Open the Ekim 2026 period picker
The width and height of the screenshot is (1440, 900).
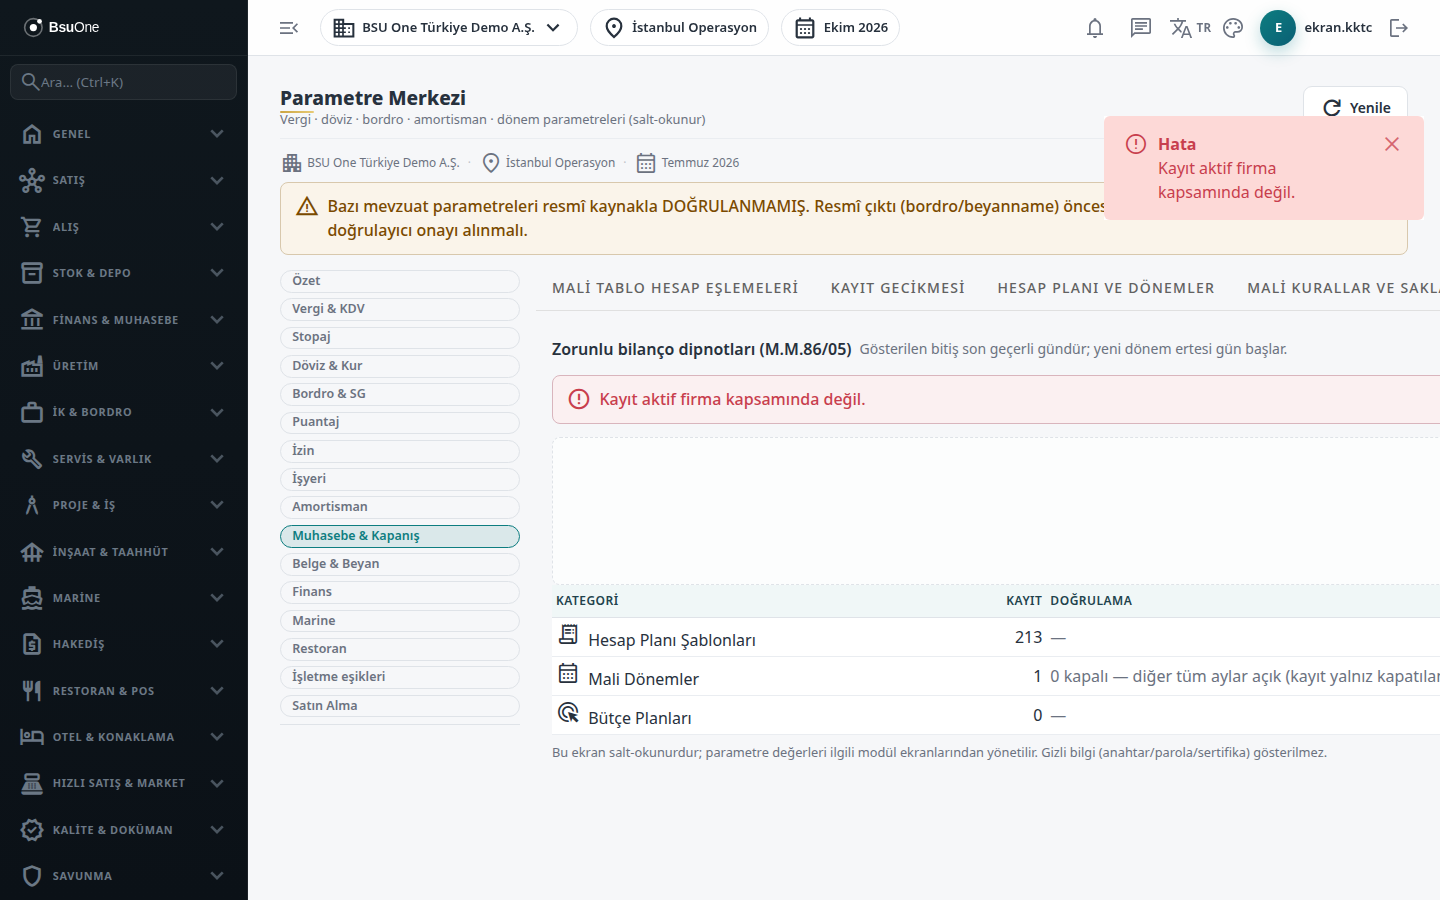point(840,28)
